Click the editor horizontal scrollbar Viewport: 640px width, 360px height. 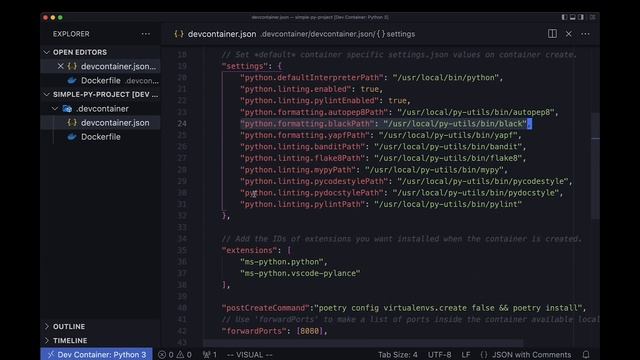point(363,343)
